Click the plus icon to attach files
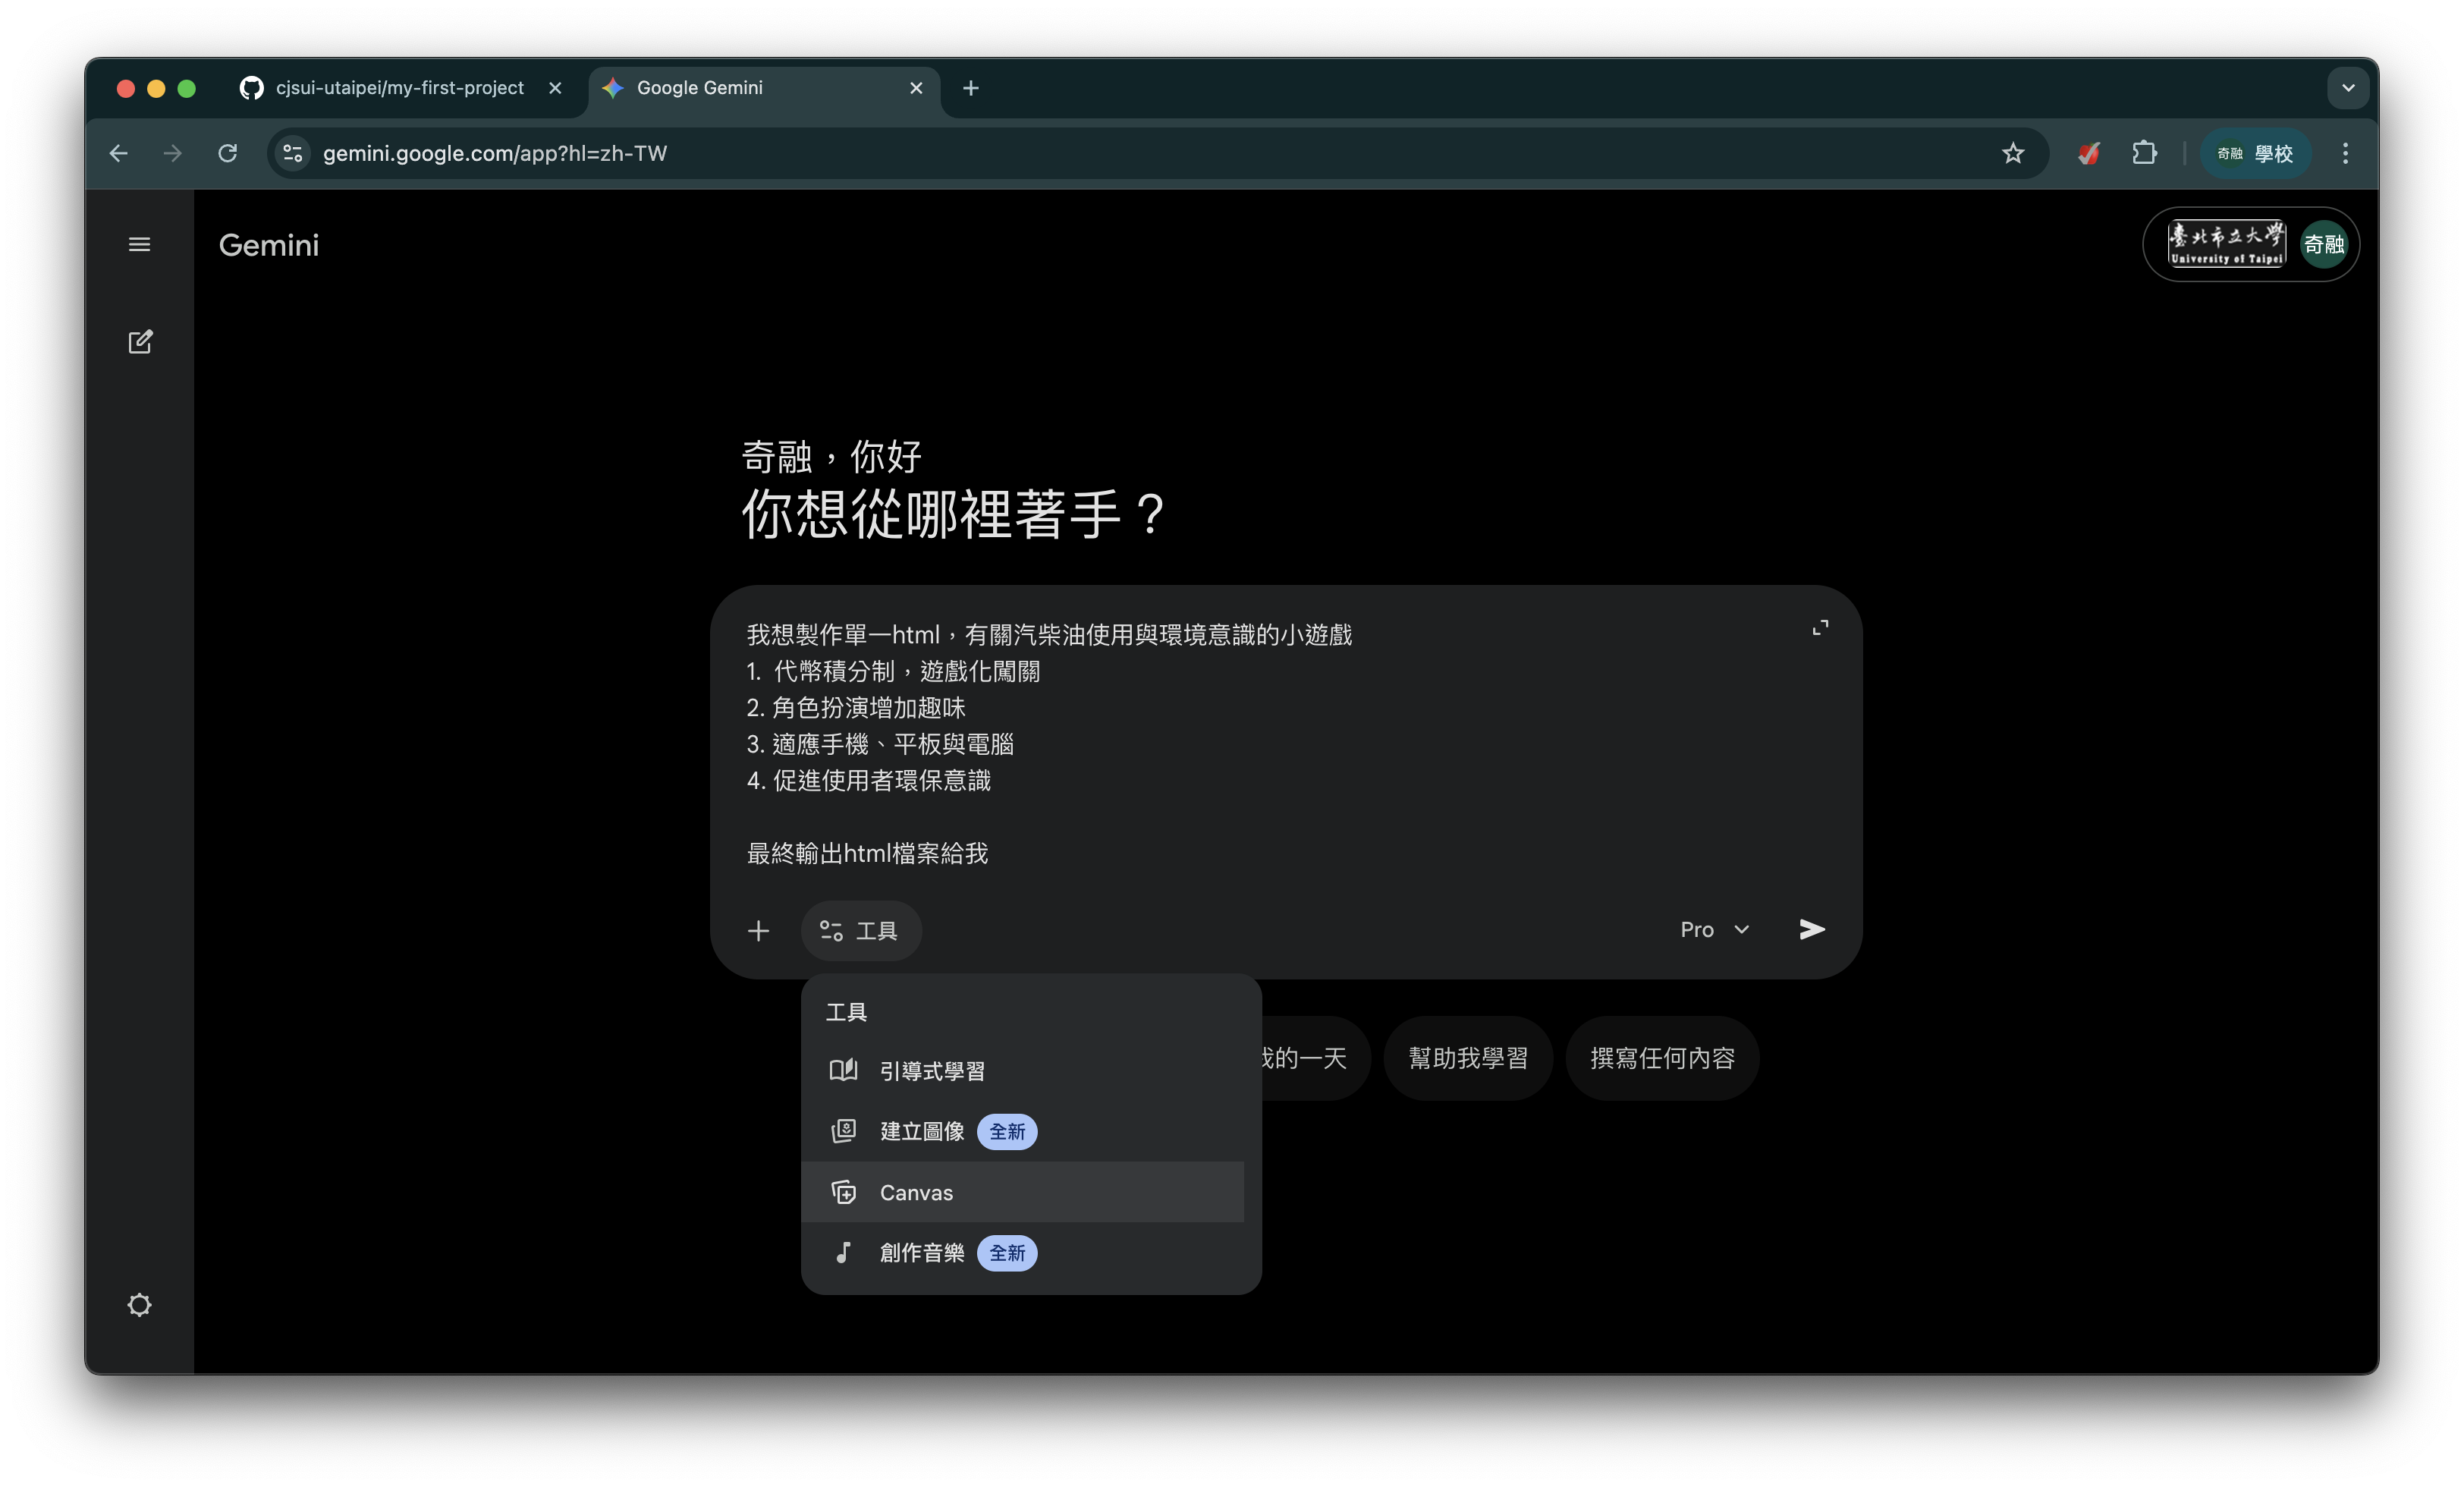The image size is (2464, 1487). (x=759, y=931)
